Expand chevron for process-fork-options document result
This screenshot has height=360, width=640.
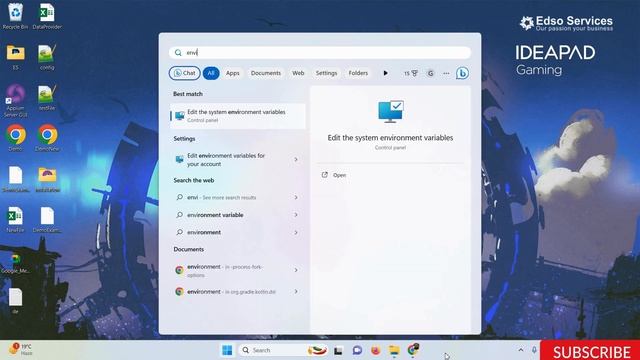click(x=296, y=270)
